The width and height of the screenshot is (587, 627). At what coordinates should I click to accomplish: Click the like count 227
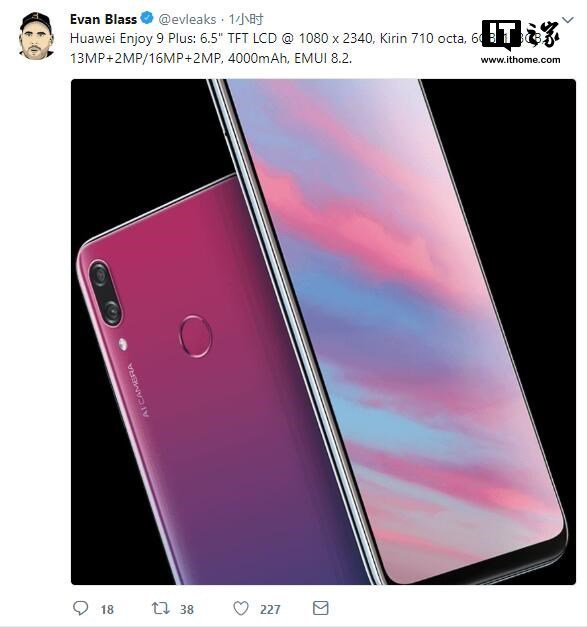coord(270,609)
